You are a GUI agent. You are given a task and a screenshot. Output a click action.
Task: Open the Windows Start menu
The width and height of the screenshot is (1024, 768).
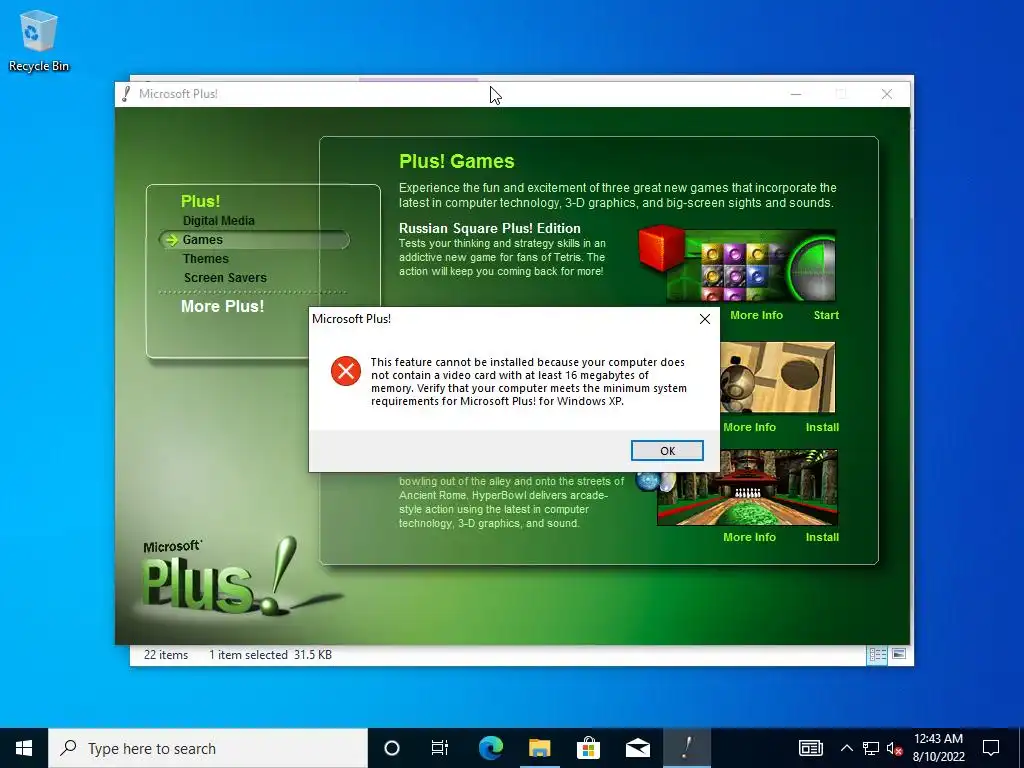point(24,748)
